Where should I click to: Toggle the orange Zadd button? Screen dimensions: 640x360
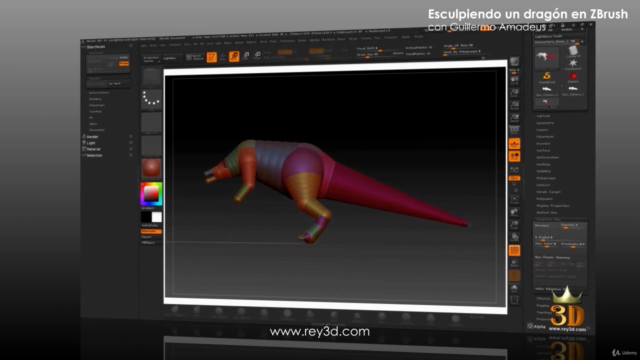tap(316, 51)
